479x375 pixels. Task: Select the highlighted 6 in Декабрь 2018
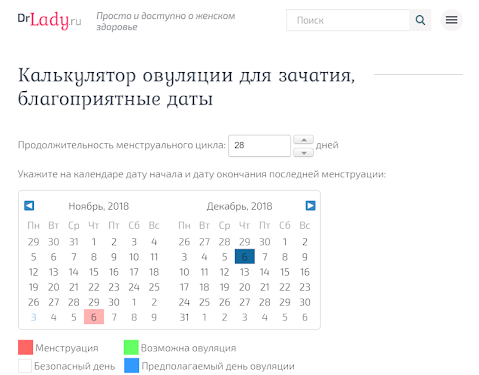245,257
